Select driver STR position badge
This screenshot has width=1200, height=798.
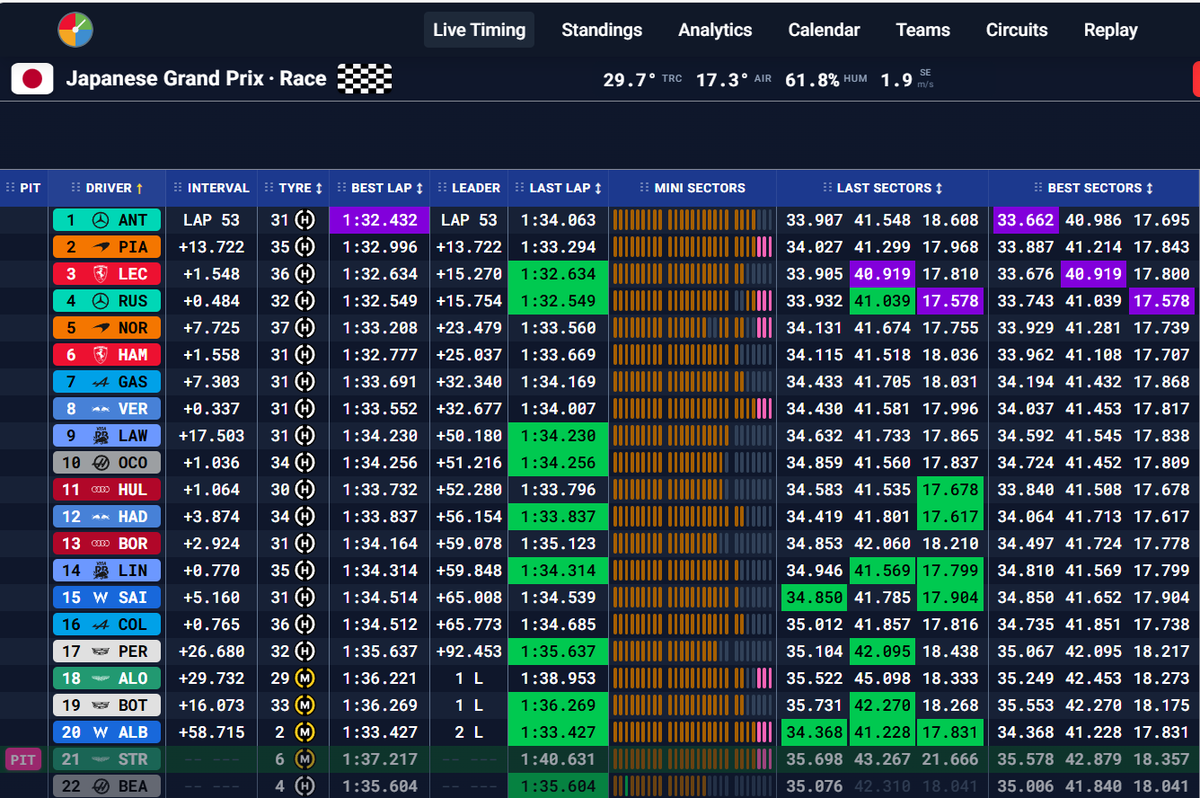106,760
